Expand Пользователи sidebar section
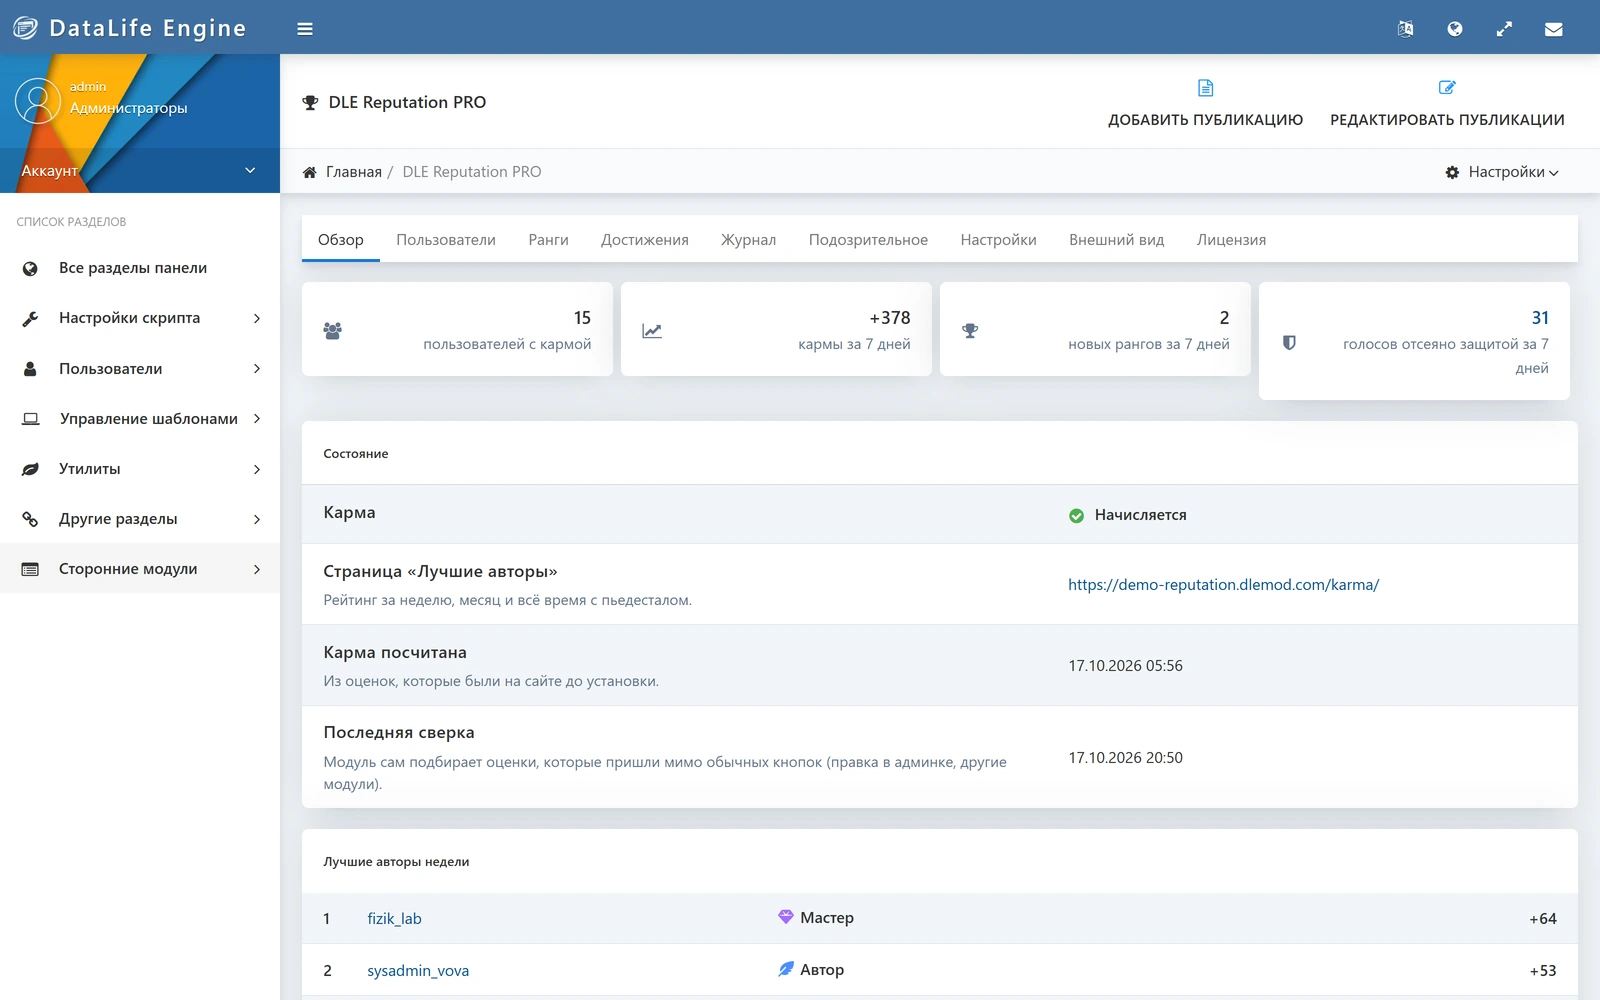Screen dimensions: 1600x1000 [x=140, y=368]
